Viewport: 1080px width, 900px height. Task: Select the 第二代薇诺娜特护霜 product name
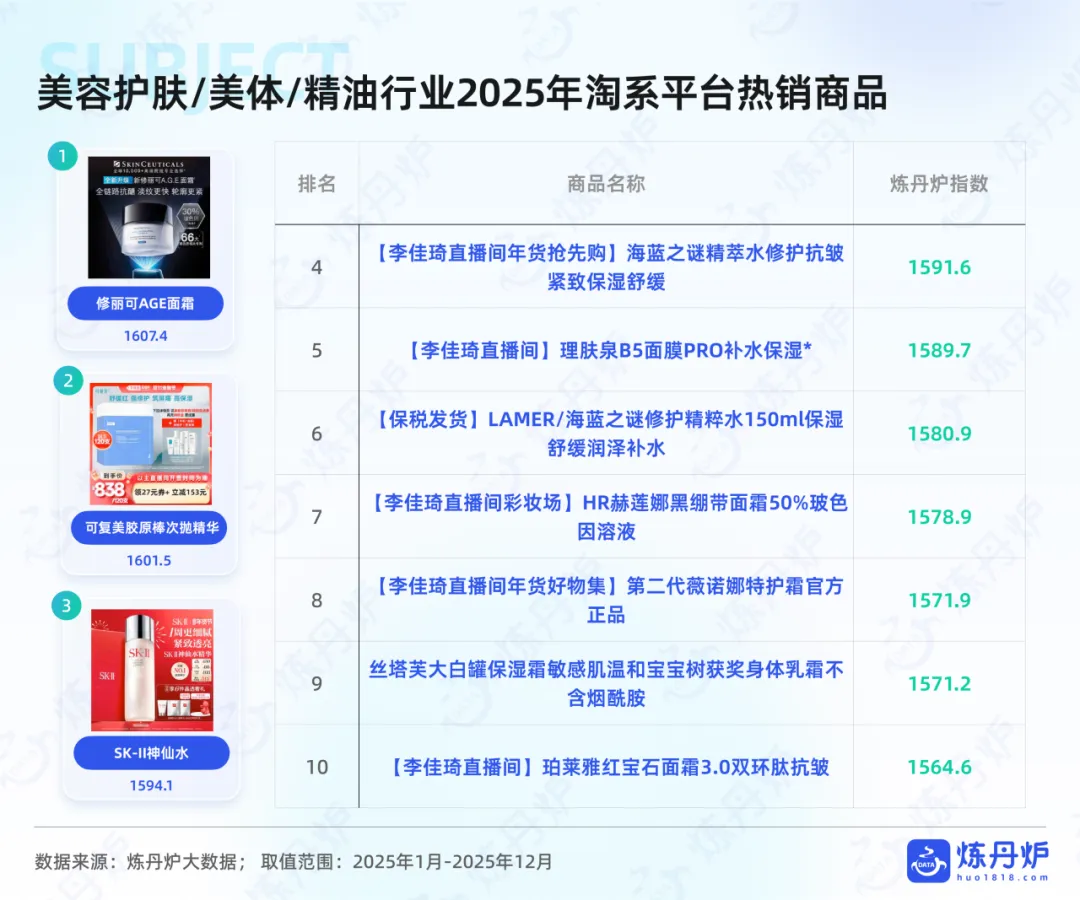[606, 600]
